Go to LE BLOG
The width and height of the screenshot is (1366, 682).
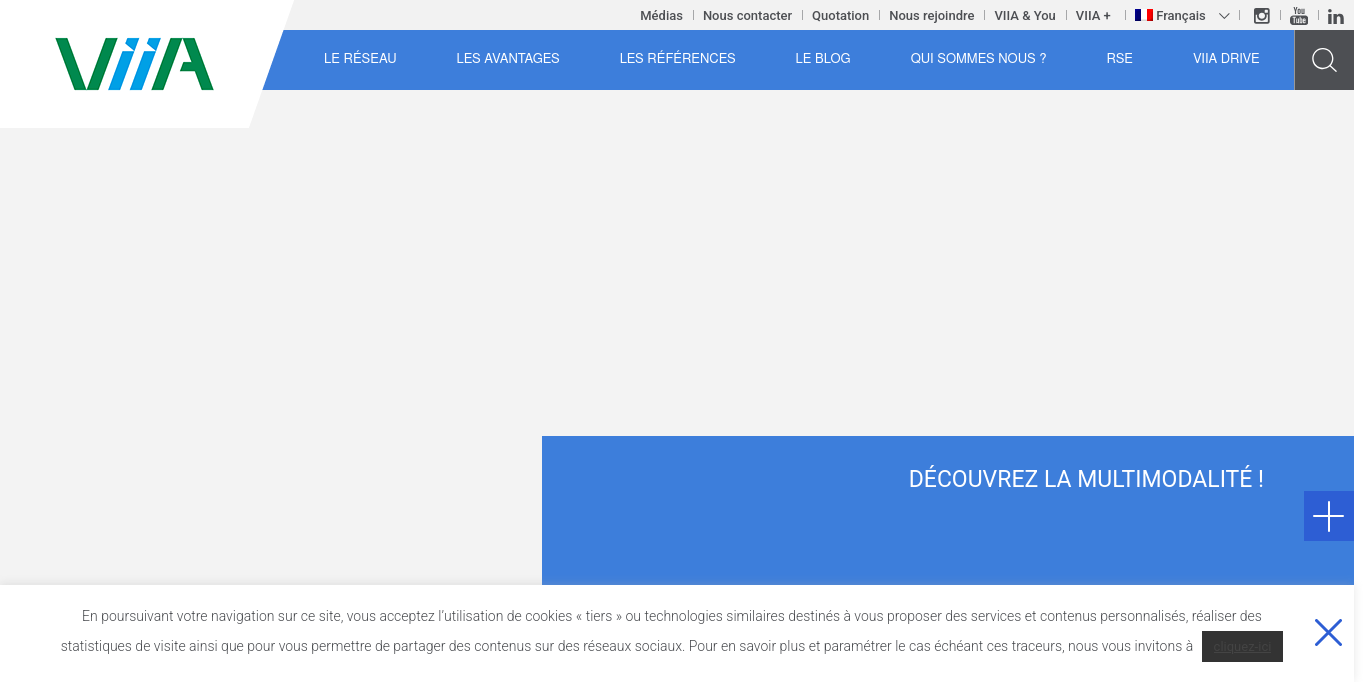(823, 59)
